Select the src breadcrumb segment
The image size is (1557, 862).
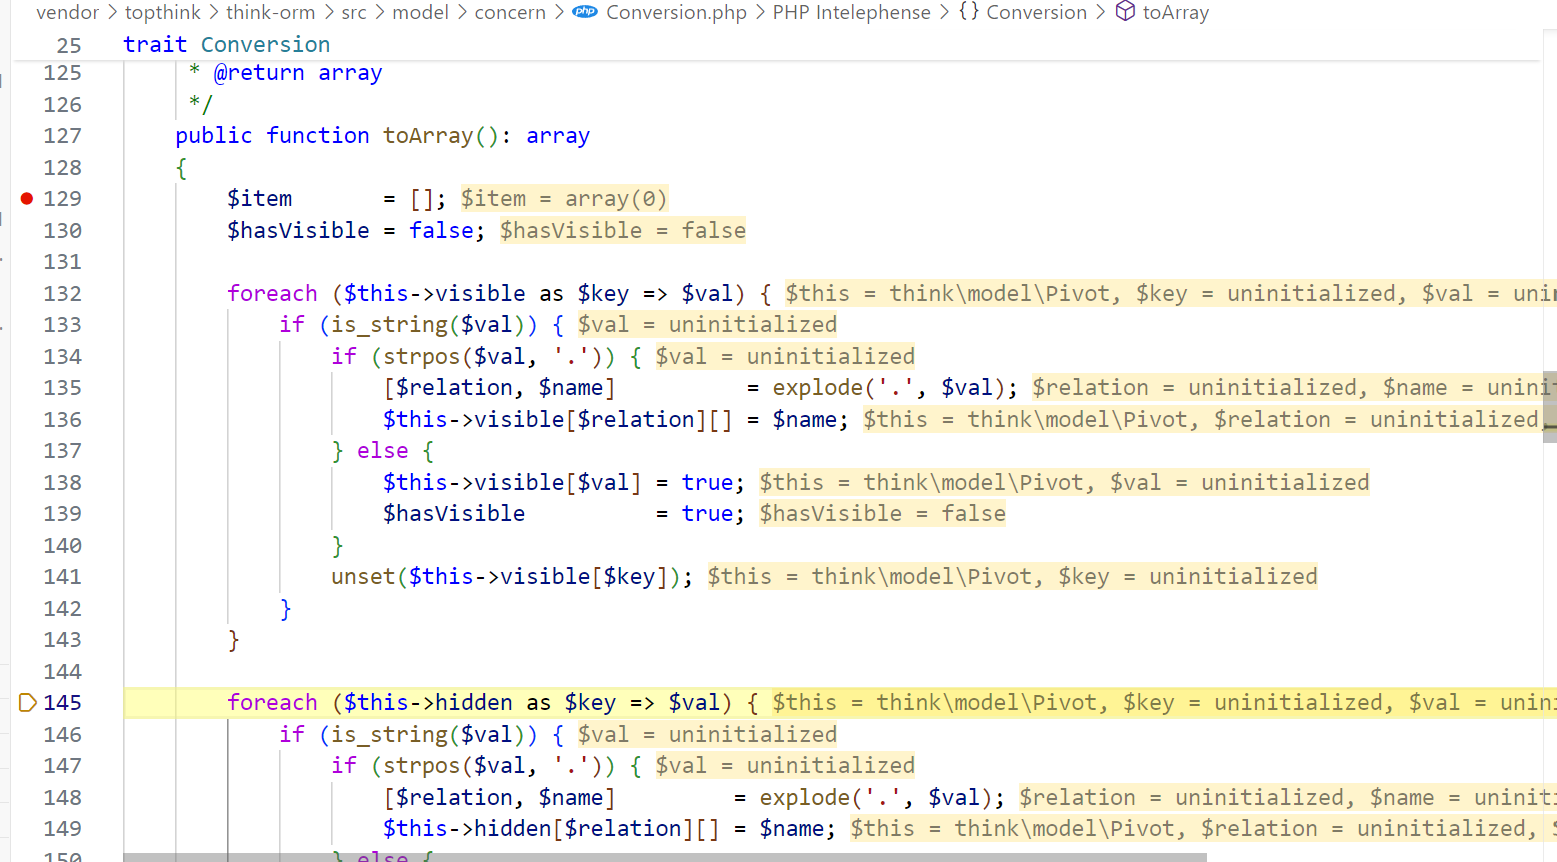pos(354,12)
